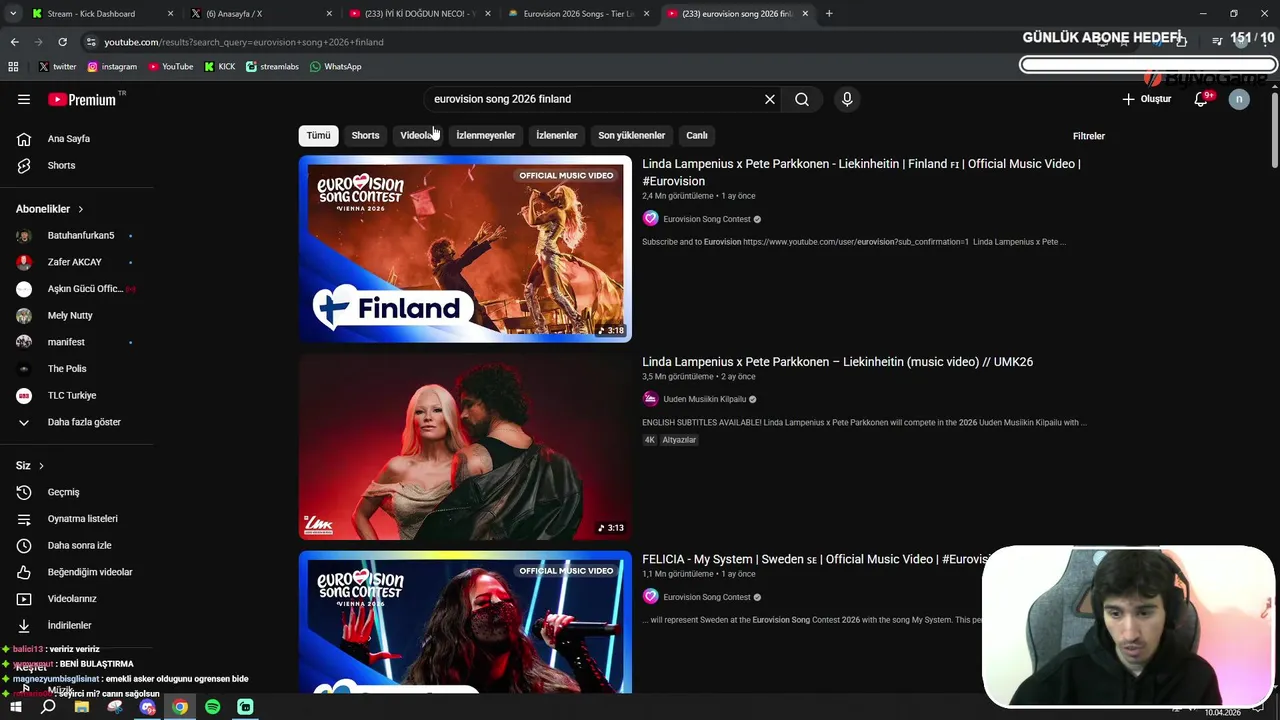Open Spotify from the taskbar
1280x720 pixels.
(x=213, y=707)
